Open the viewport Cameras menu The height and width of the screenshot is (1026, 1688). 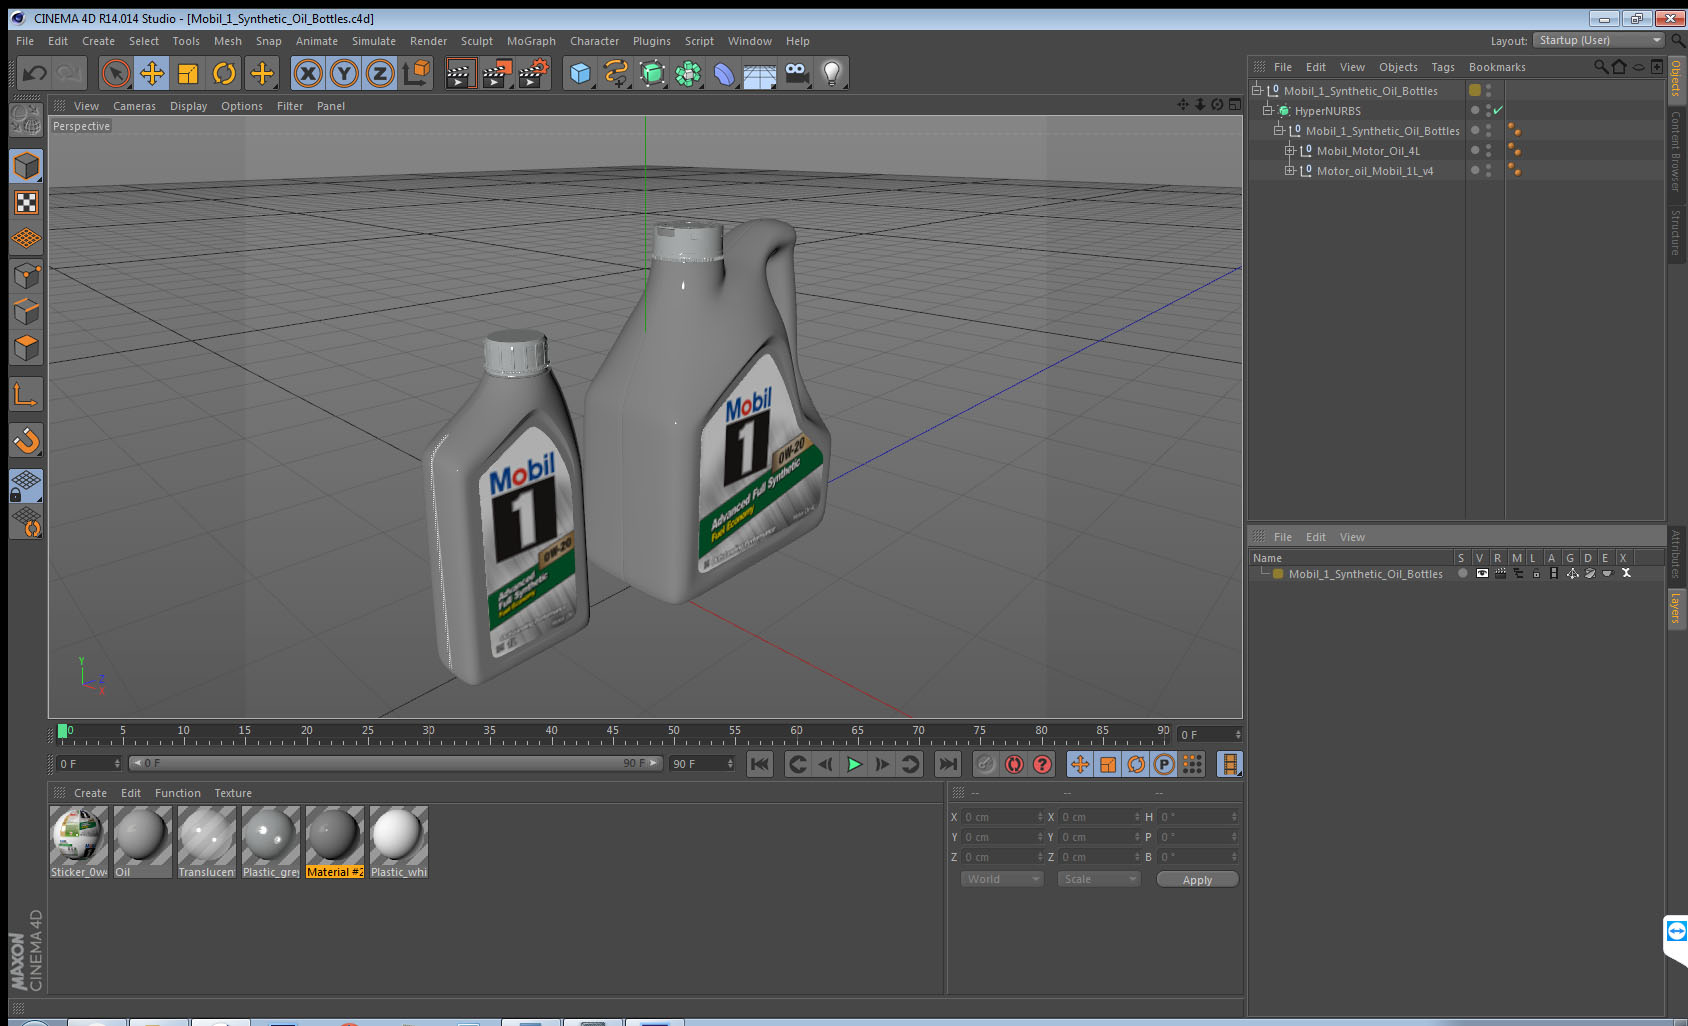click(134, 106)
